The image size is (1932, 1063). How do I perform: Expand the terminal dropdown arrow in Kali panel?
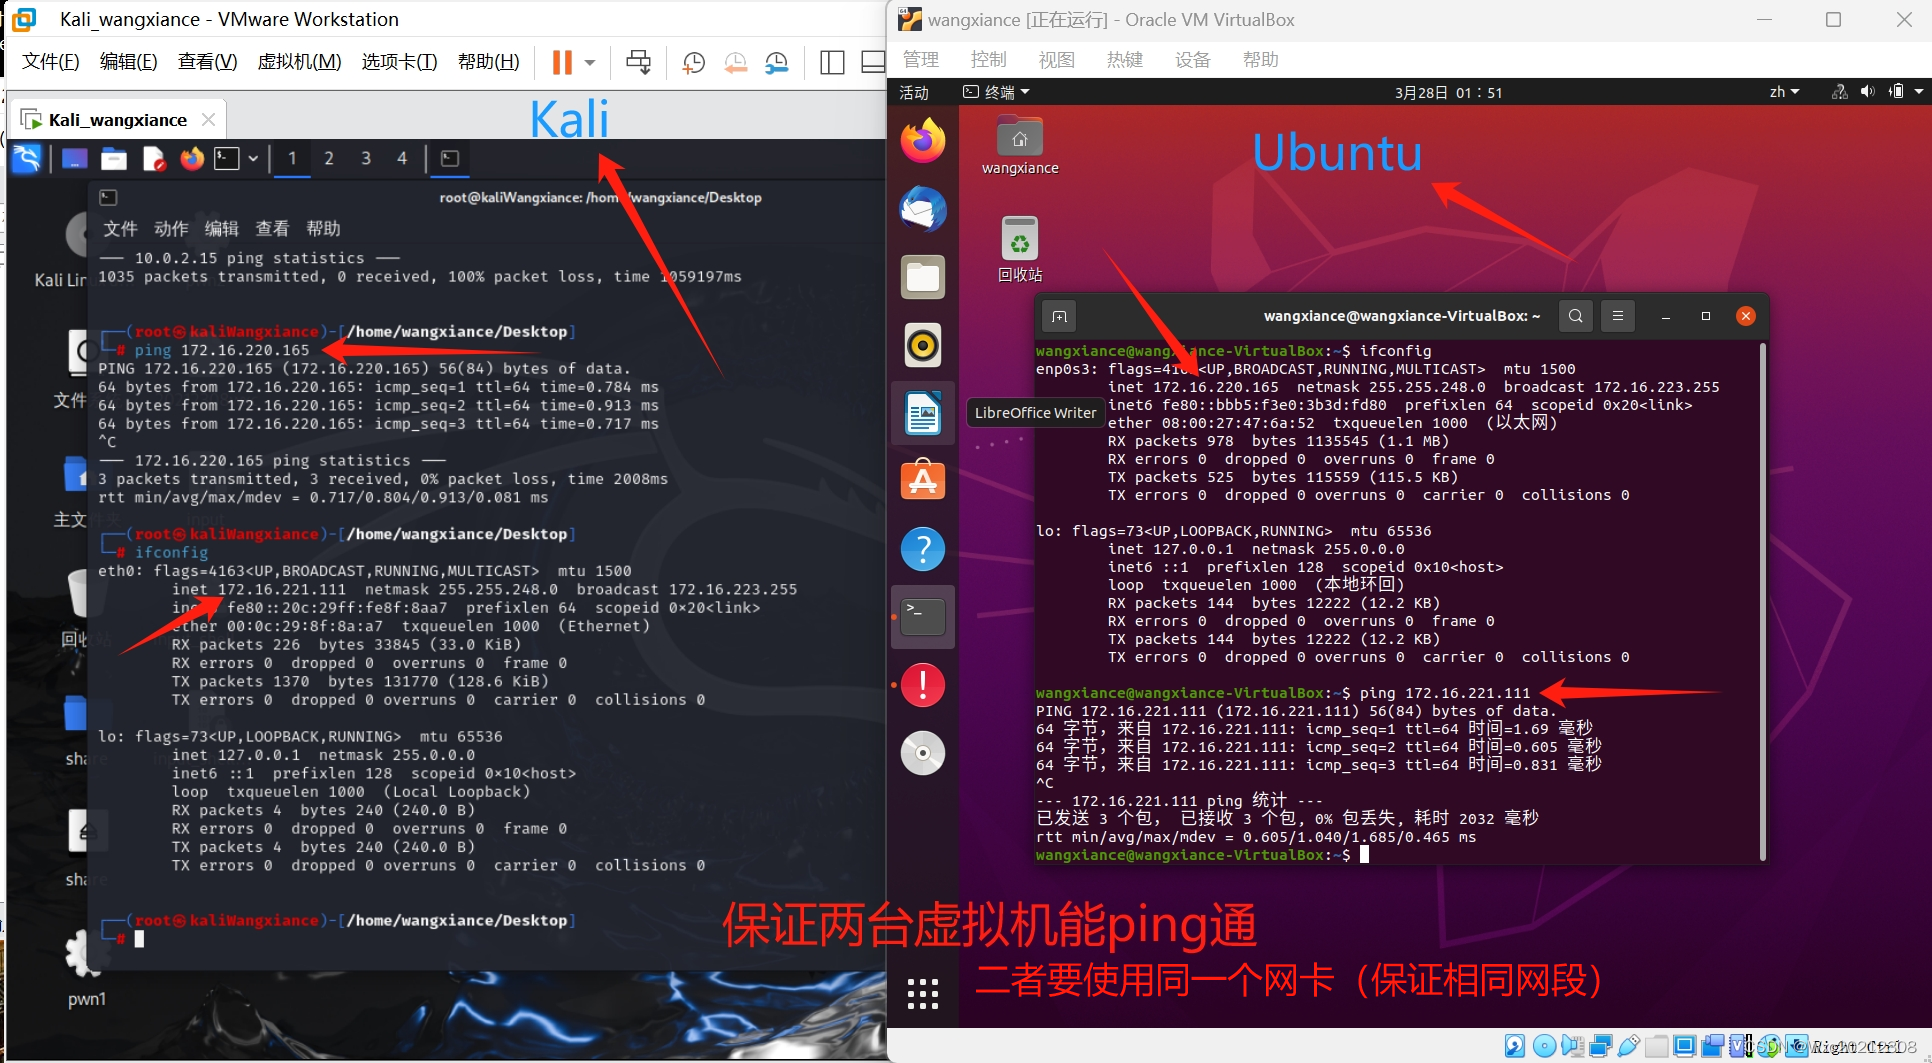point(254,158)
